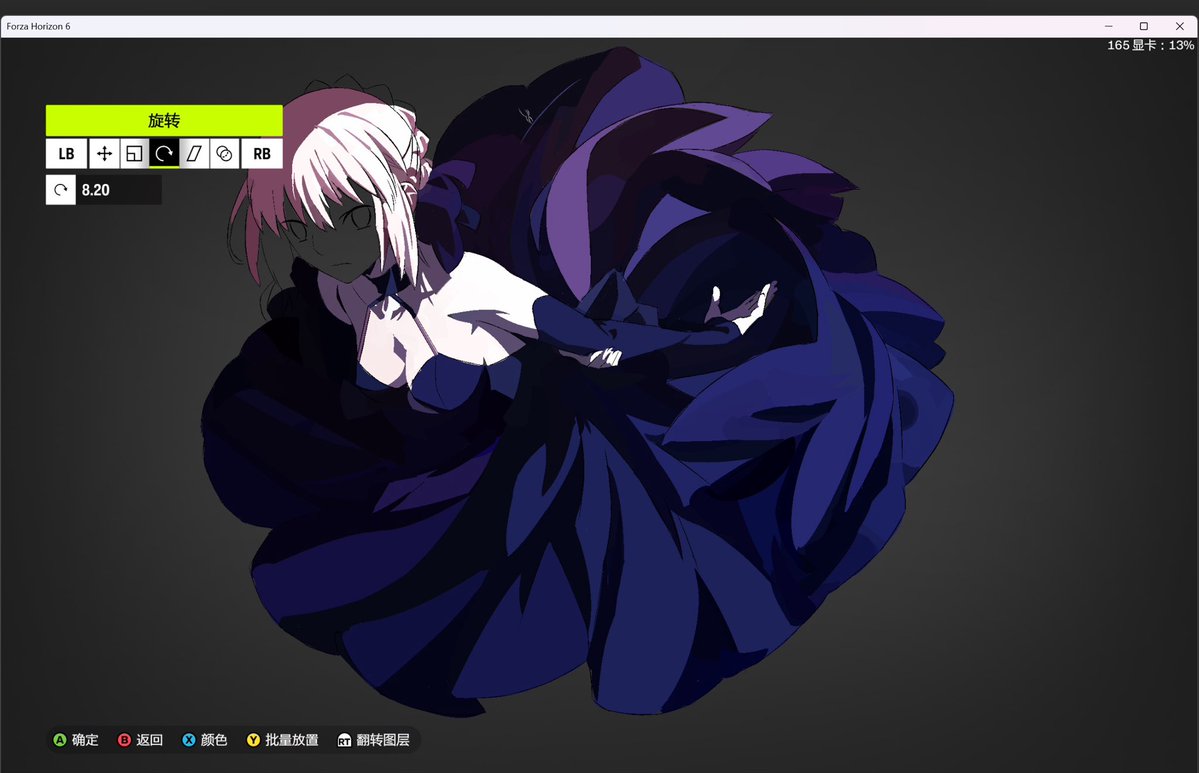This screenshot has width=1199, height=773.
Task: Click the anime character vinyl artwork
Action: pyautogui.click(x=577, y=382)
